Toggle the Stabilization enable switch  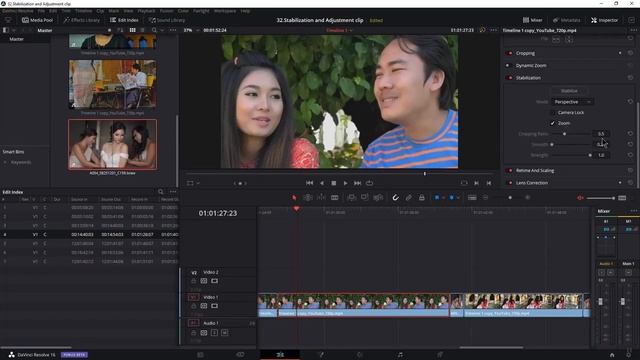[x=509, y=78]
